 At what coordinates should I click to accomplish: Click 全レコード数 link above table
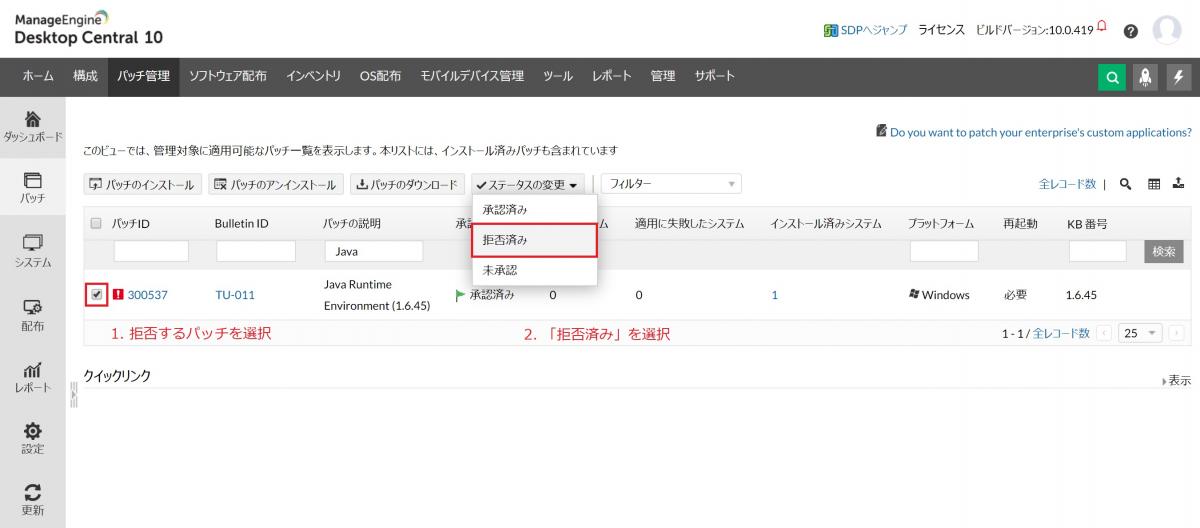[x=1067, y=184]
